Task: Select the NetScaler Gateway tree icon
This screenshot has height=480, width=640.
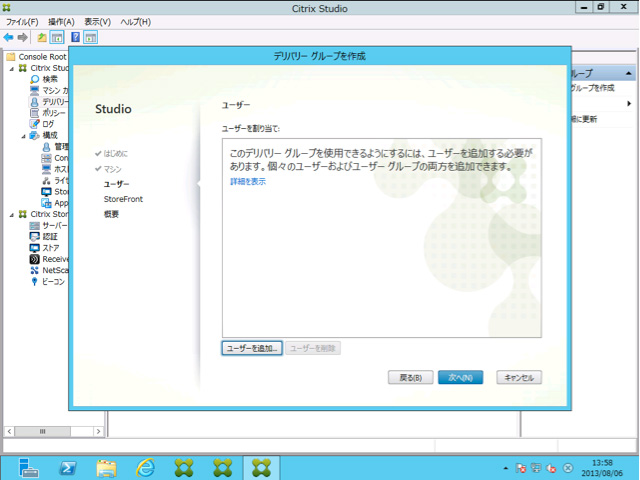Action: 35,270
